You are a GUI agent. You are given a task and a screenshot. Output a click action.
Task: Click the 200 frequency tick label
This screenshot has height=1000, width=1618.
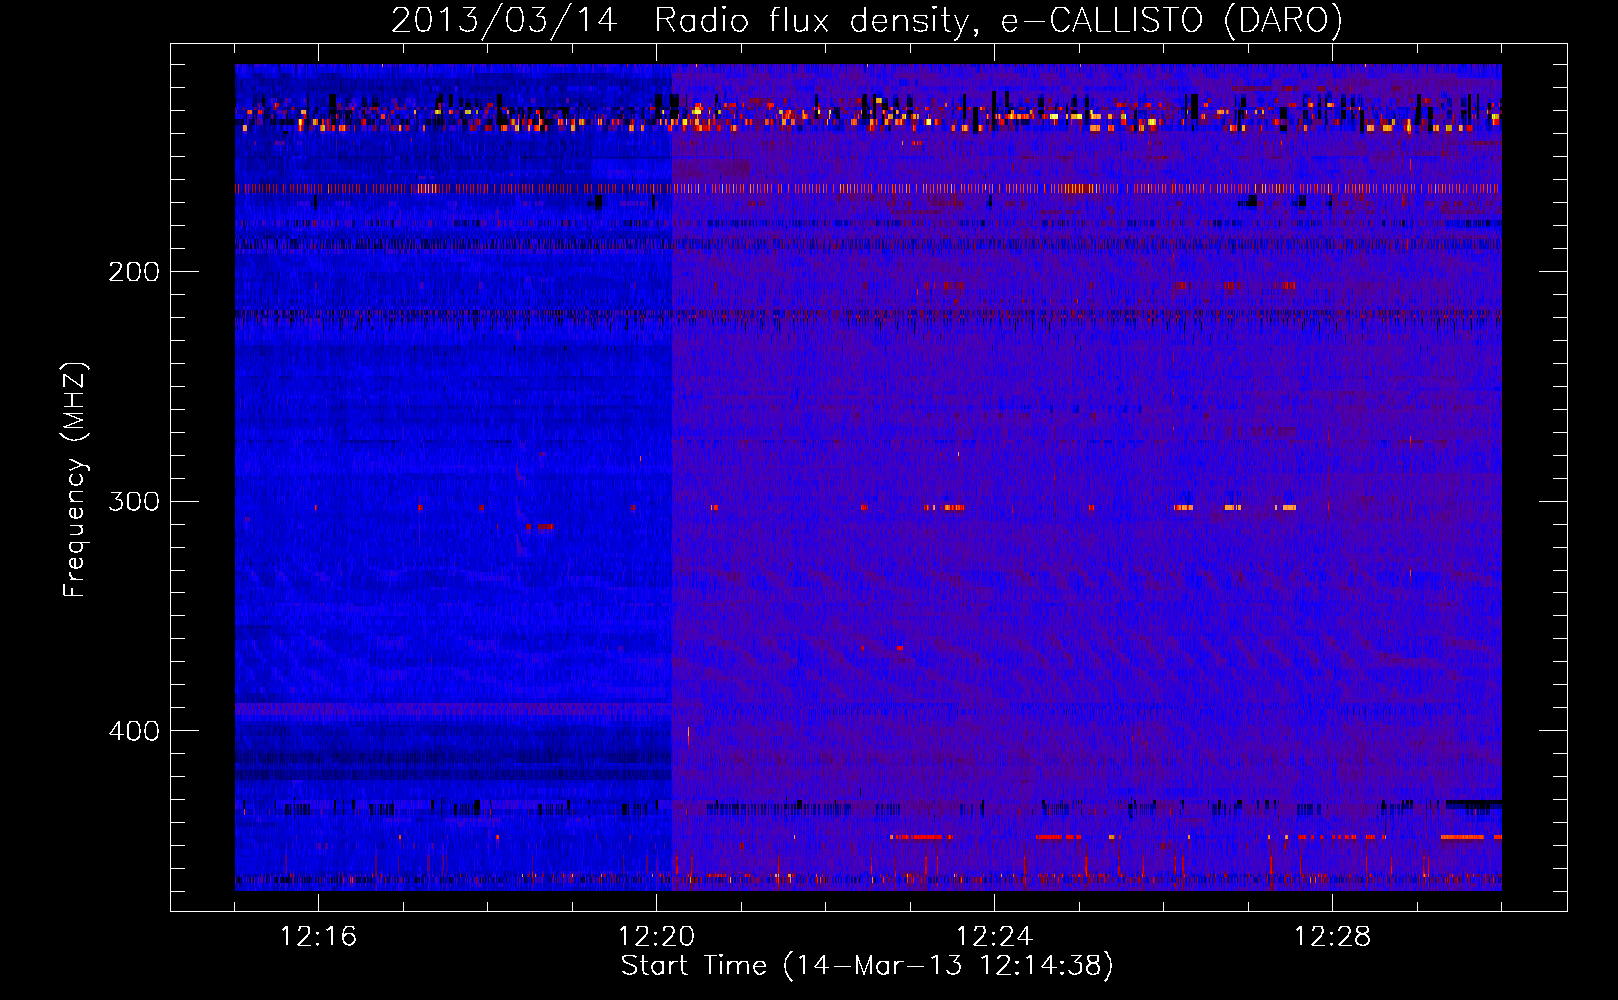pos(134,272)
